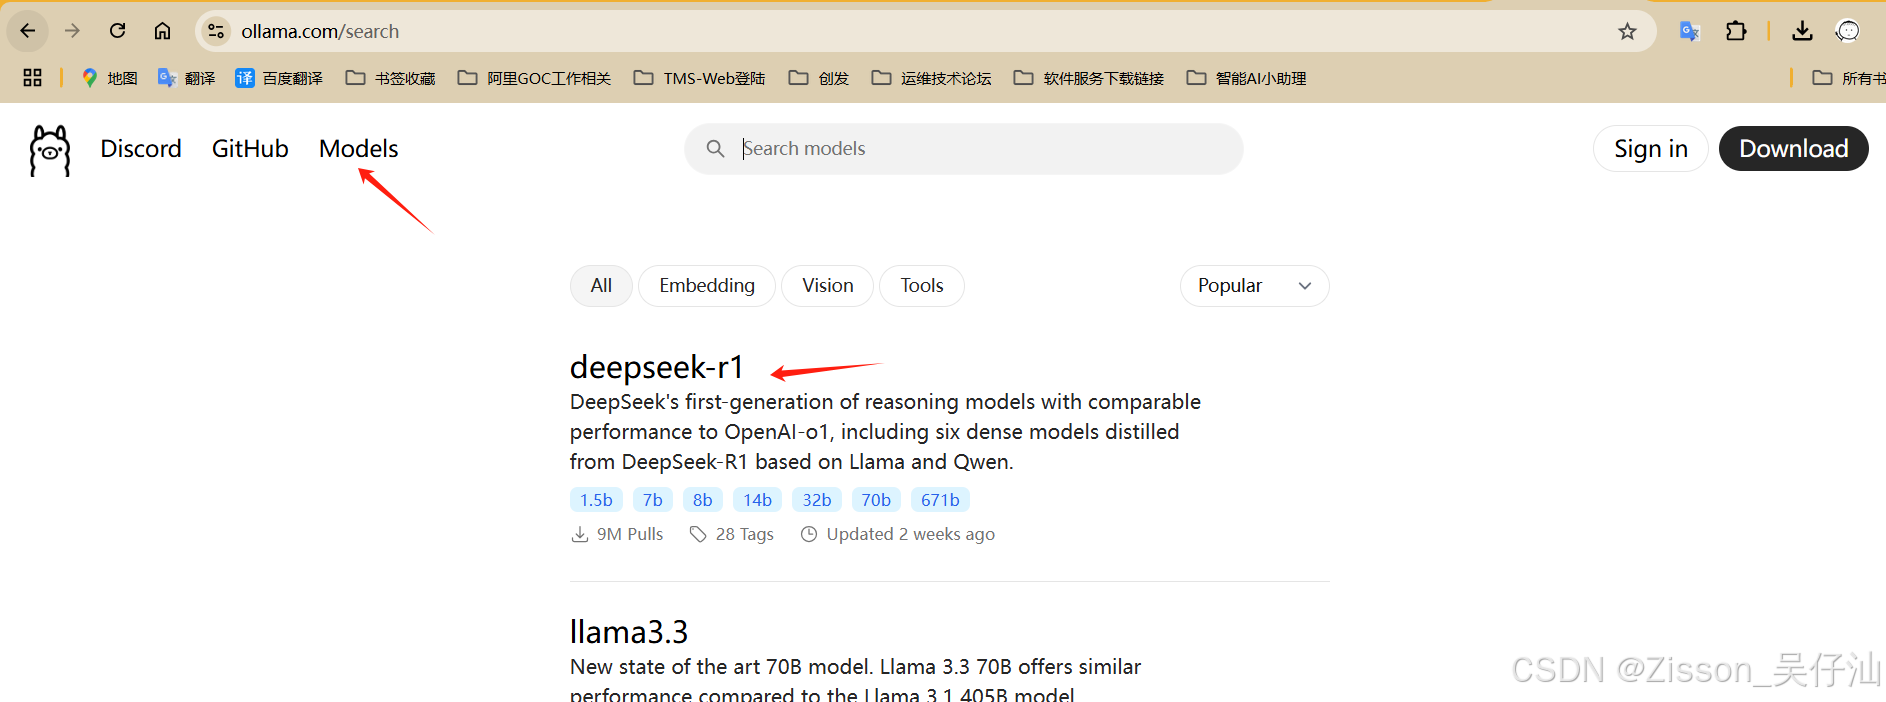Screen dimensions: 1886x702
Task: Filter models by Embedding
Action: tap(707, 286)
